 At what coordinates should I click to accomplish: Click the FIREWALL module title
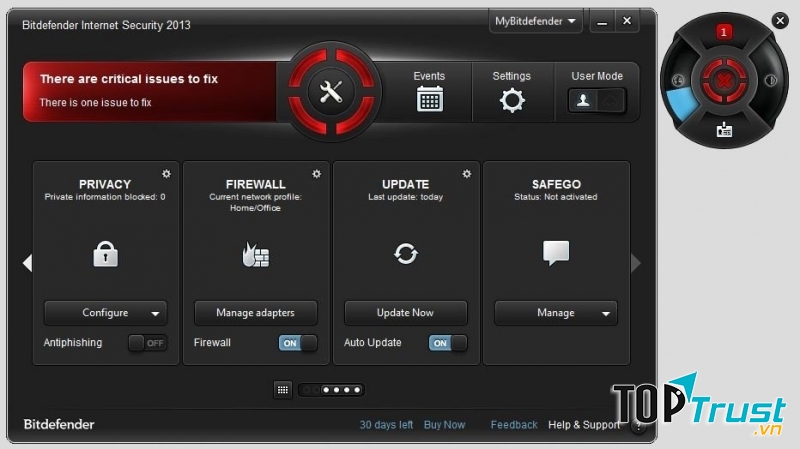point(256,184)
